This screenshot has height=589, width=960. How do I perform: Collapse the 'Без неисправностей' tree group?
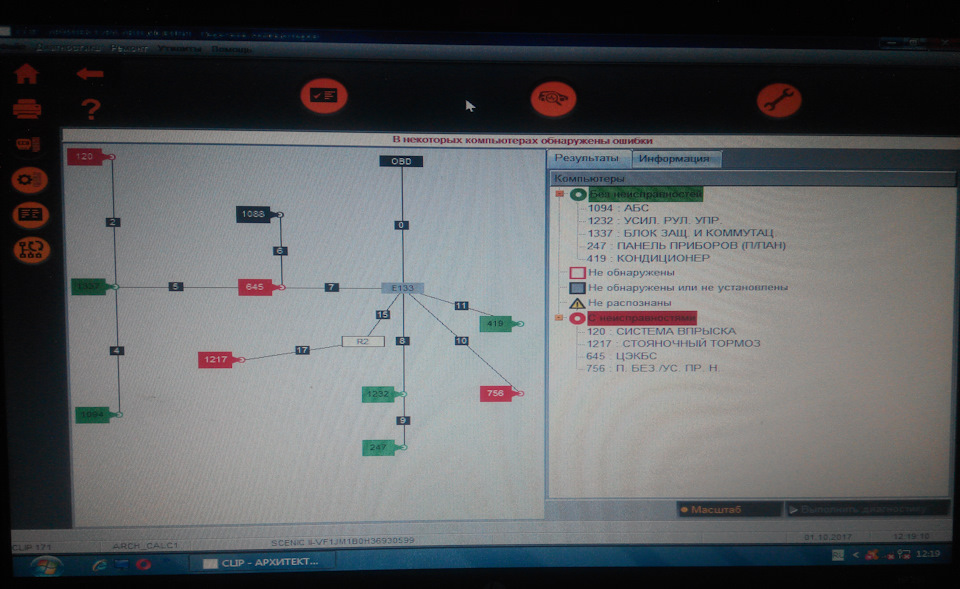559,193
